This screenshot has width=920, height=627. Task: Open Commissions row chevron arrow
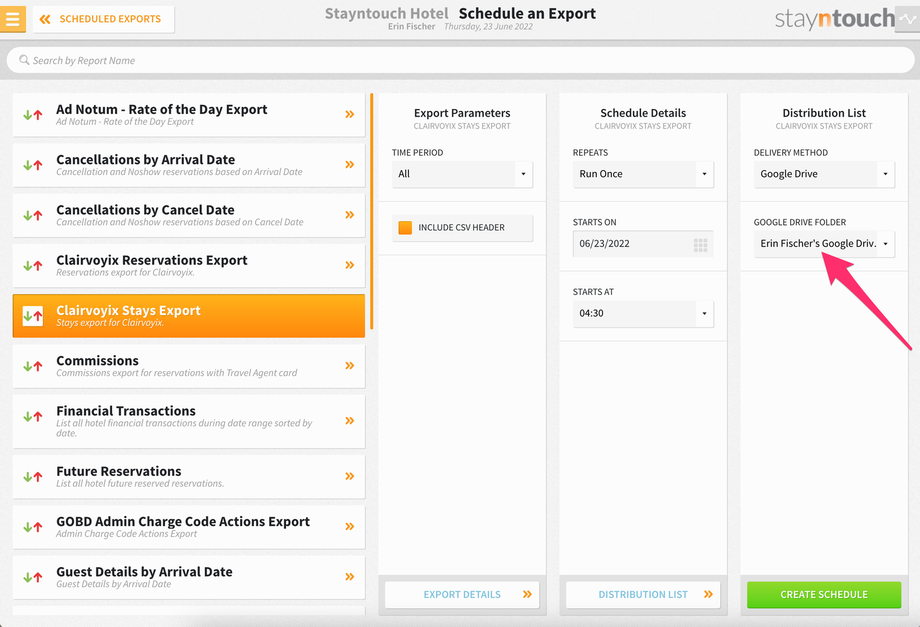(x=350, y=365)
